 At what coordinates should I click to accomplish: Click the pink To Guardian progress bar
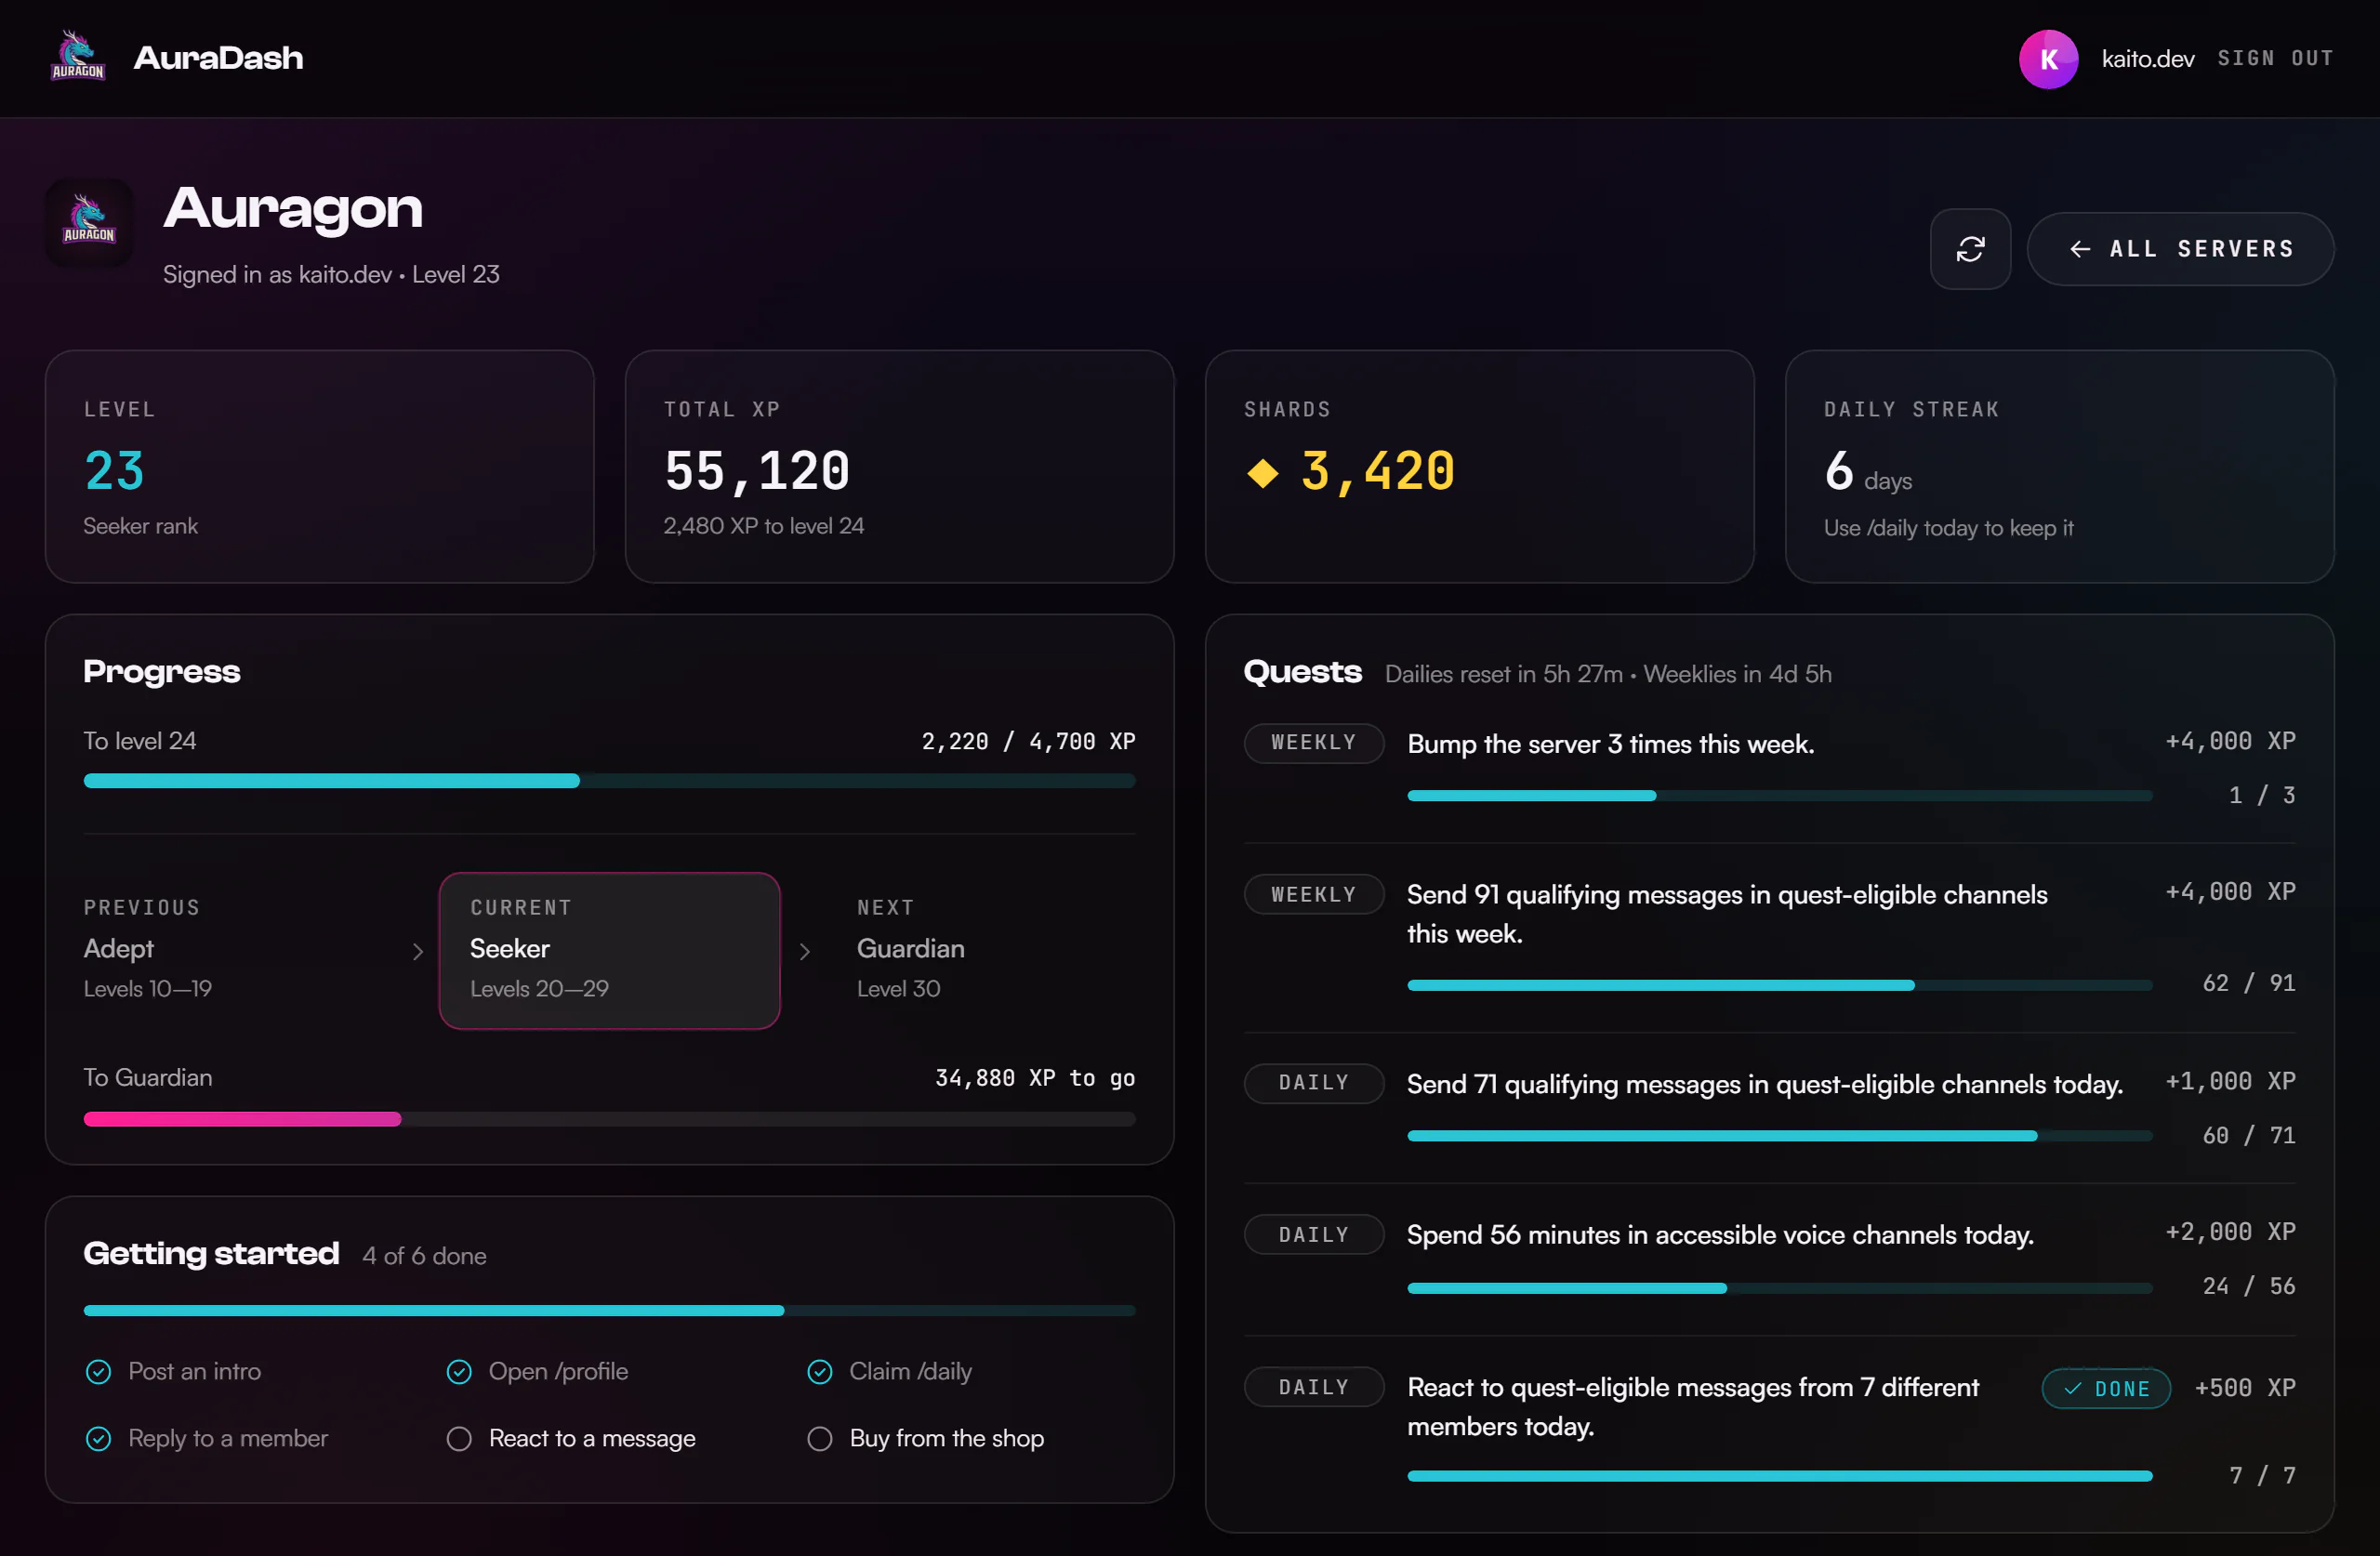pos(609,1119)
